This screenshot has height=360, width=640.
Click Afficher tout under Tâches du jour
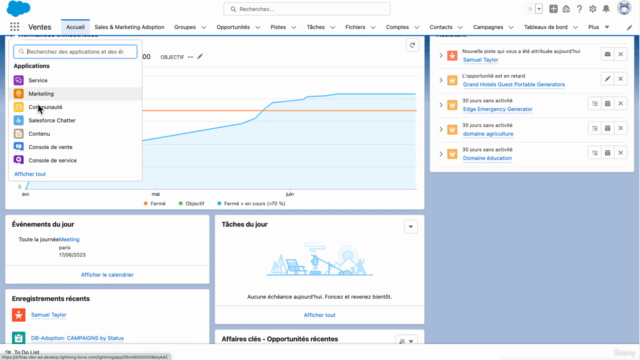[319, 315]
